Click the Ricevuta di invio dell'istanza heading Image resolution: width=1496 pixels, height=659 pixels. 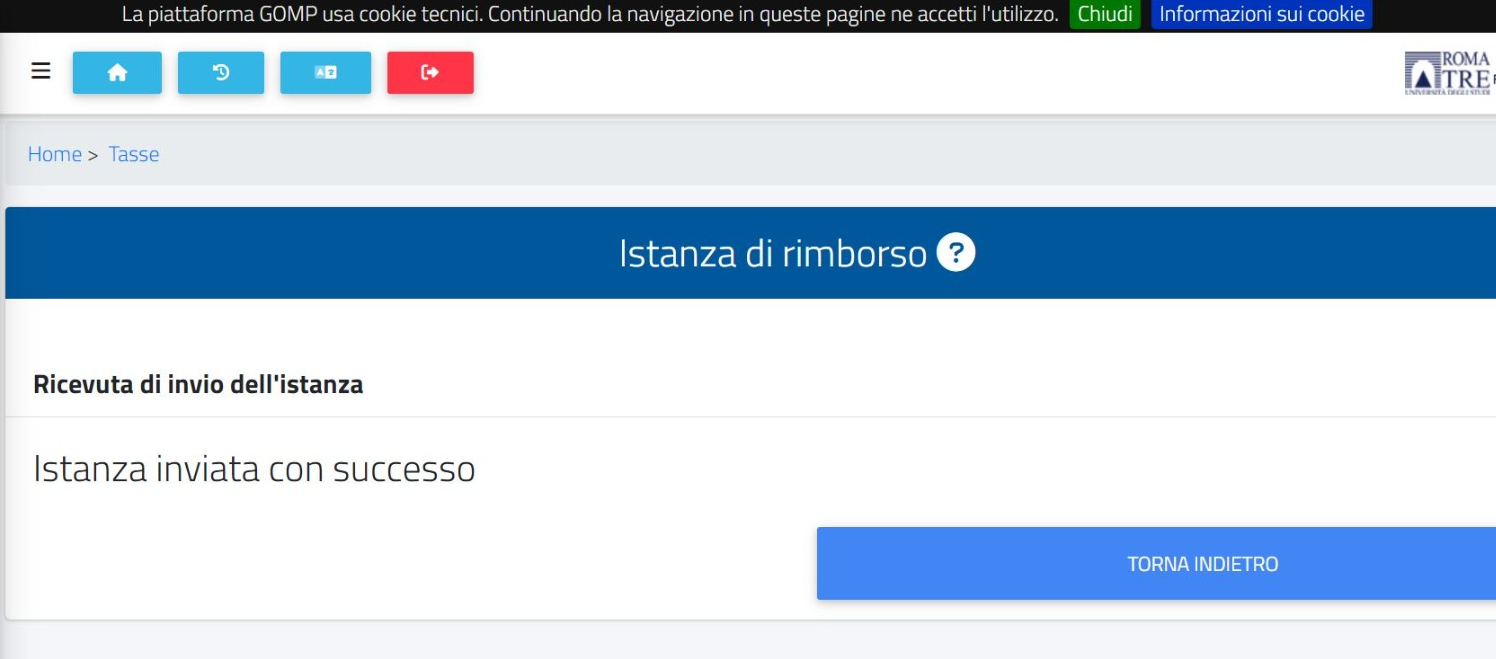[198, 384]
